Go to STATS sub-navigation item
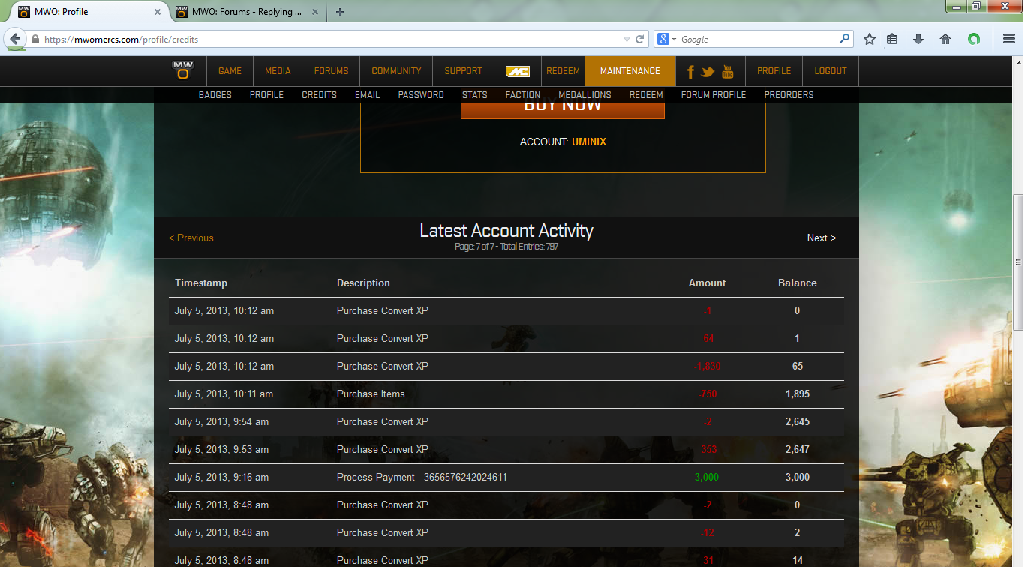This screenshot has width=1023, height=567. coord(474,95)
